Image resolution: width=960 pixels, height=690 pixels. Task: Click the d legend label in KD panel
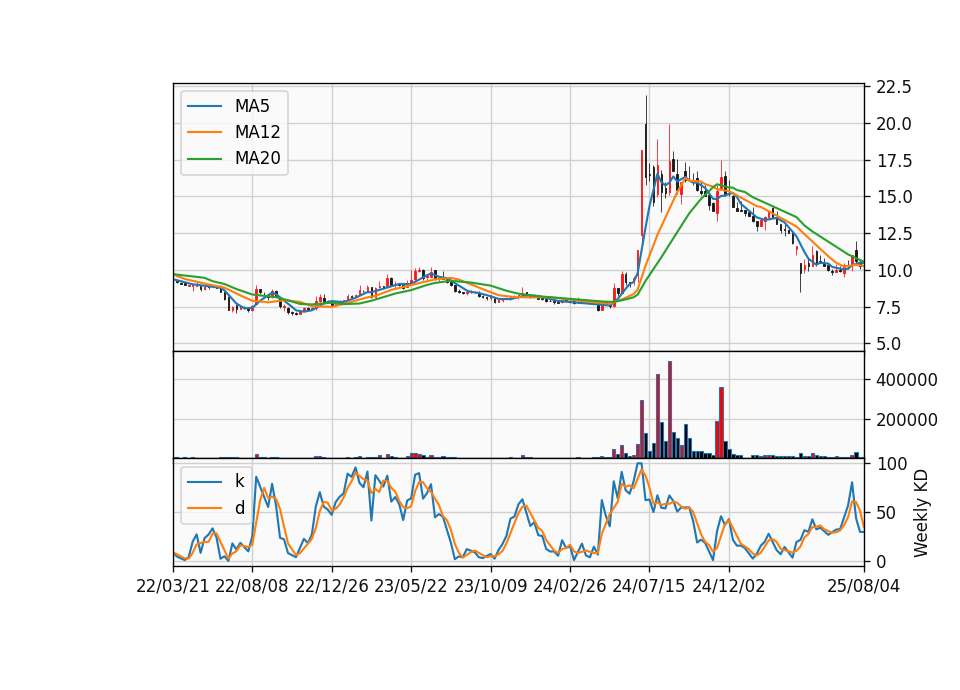(239, 508)
